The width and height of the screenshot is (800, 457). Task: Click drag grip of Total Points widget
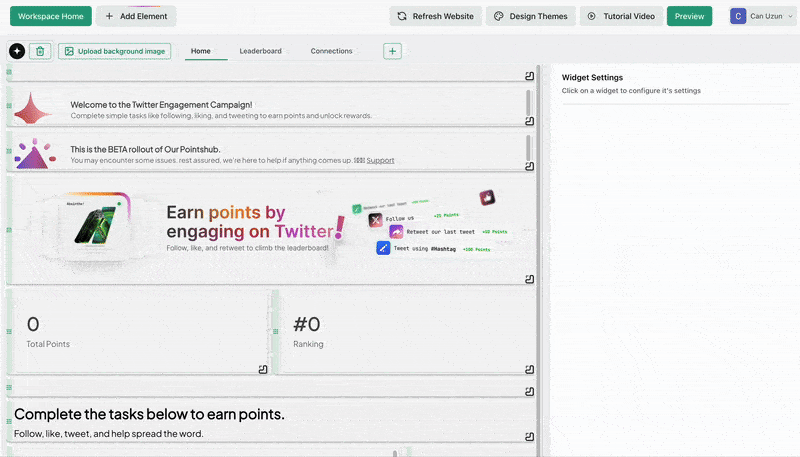pos(9,332)
